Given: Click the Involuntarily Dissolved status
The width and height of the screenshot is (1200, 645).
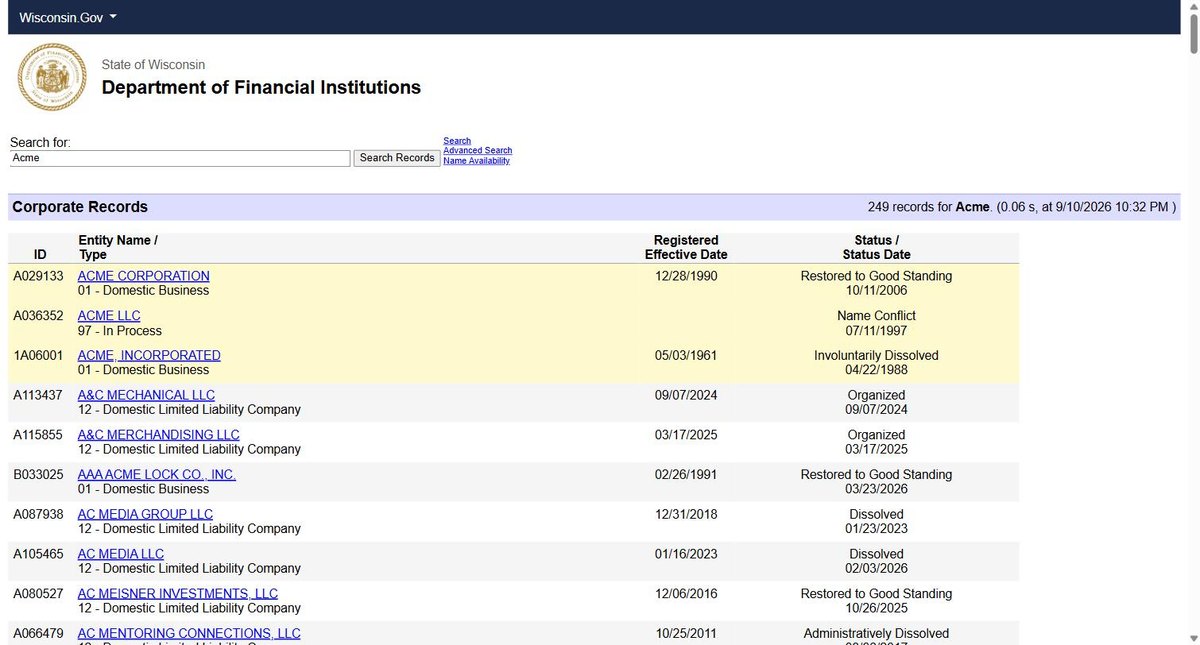Looking at the screenshot, I should (x=877, y=356).
